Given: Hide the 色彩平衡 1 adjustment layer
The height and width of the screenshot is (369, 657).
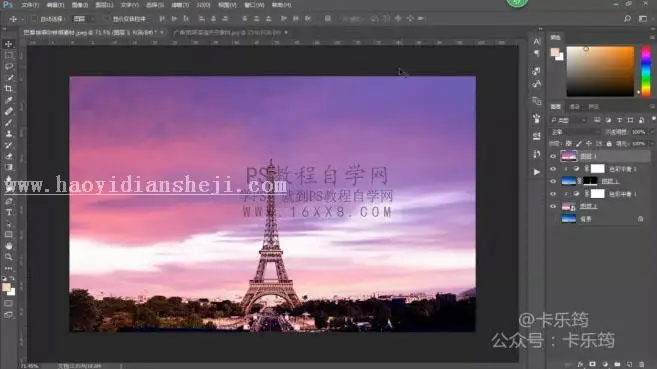Looking at the screenshot, I should (x=553, y=194).
